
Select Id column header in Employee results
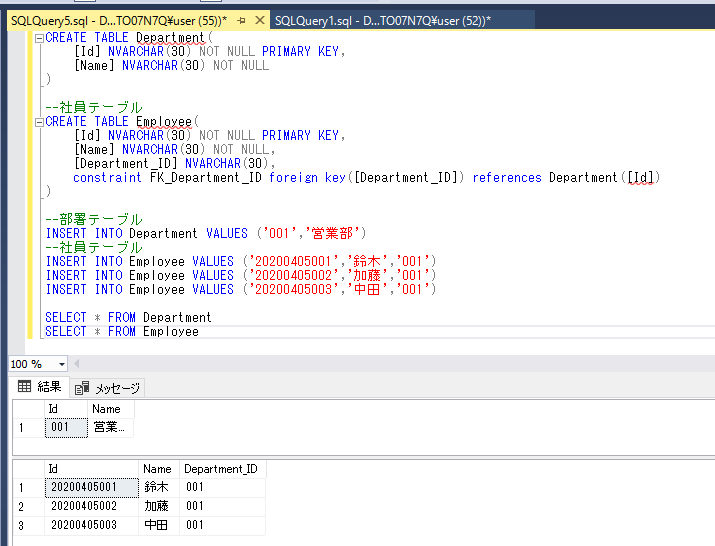(x=91, y=469)
